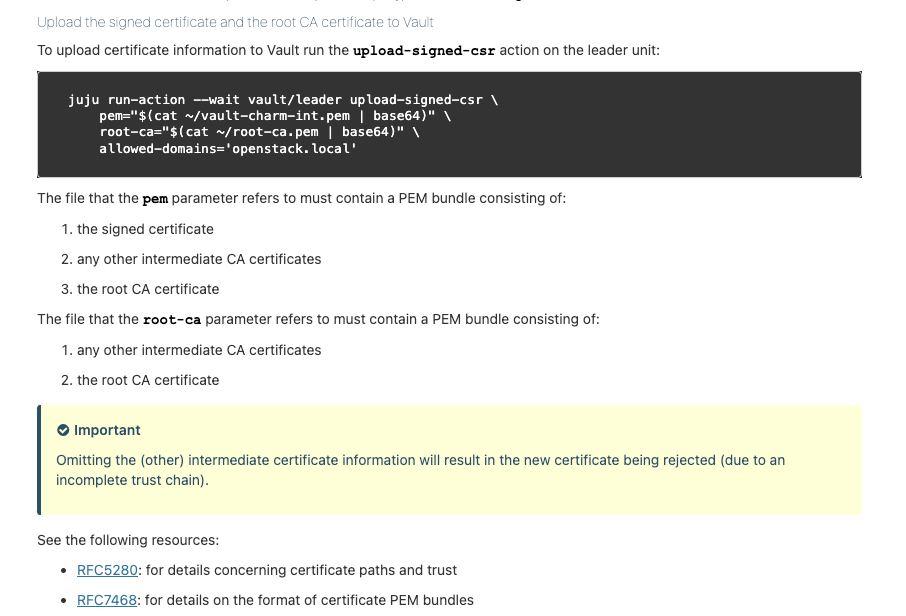The width and height of the screenshot is (906, 616).
Task: Click the third item in the pem list
Action: pos(148,289)
